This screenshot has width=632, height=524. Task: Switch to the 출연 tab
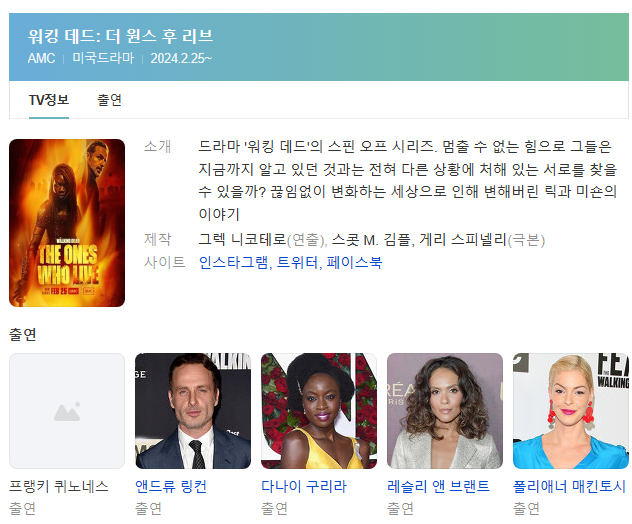tap(109, 100)
